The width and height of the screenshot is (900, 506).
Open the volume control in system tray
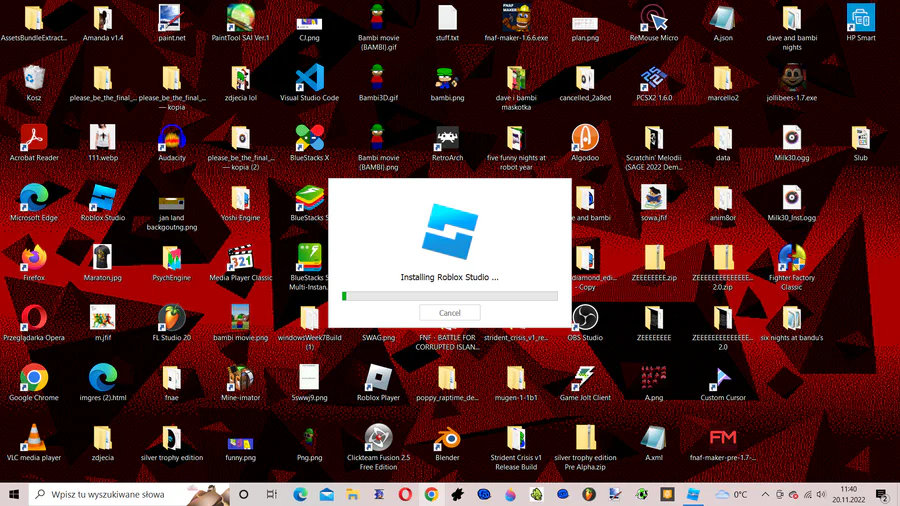821,494
